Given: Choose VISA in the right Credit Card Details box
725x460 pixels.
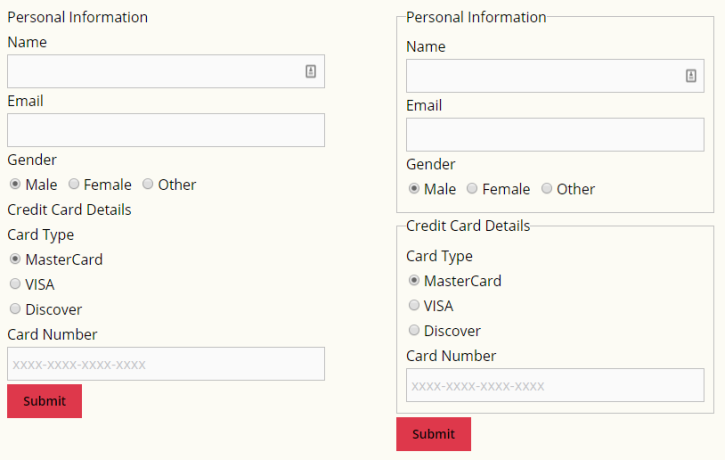Looking at the screenshot, I should click(414, 305).
